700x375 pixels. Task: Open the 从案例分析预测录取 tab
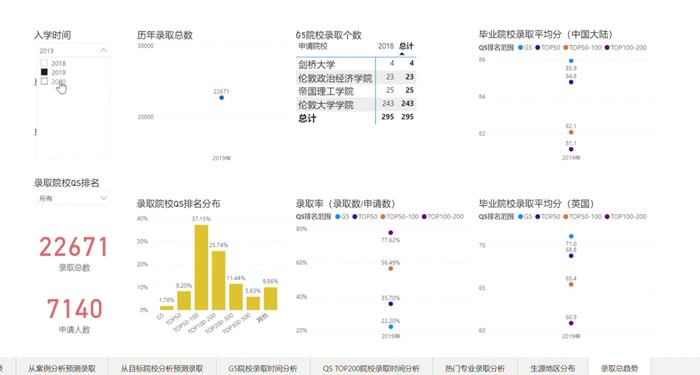coord(62,368)
